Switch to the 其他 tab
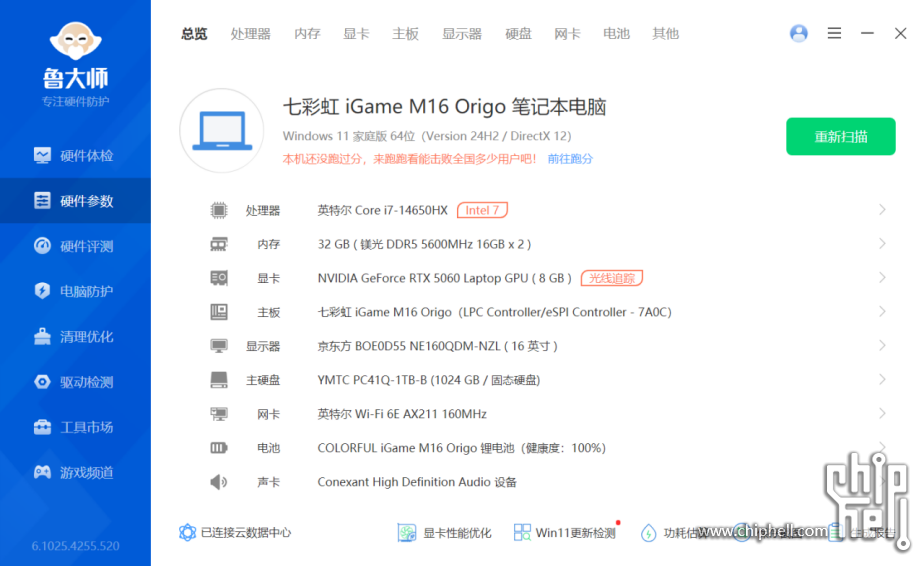Image resolution: width=924 pixels, height=566 pixels. [x=665, y=34]
